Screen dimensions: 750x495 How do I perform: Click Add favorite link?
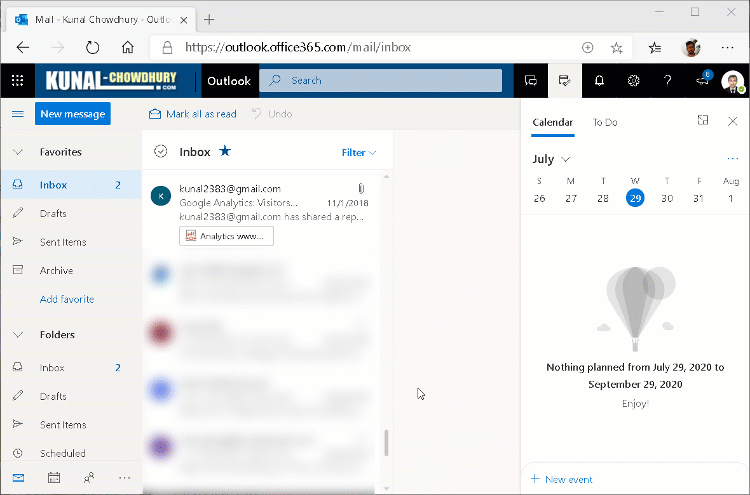pyautogui.click(x=67, y=299)
